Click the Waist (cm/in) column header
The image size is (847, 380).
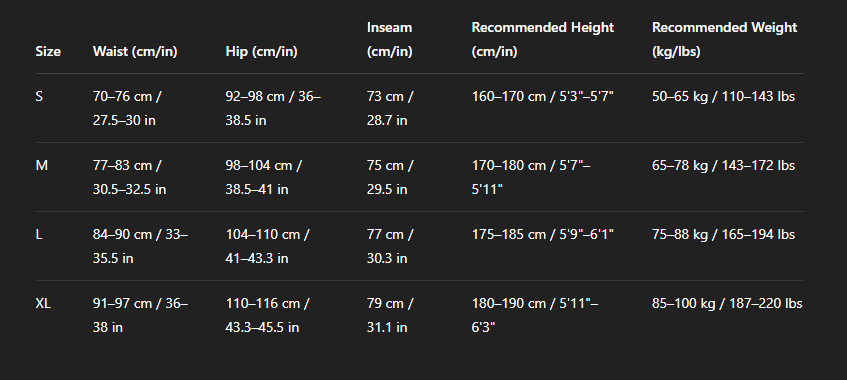click(x=135, y=51)
